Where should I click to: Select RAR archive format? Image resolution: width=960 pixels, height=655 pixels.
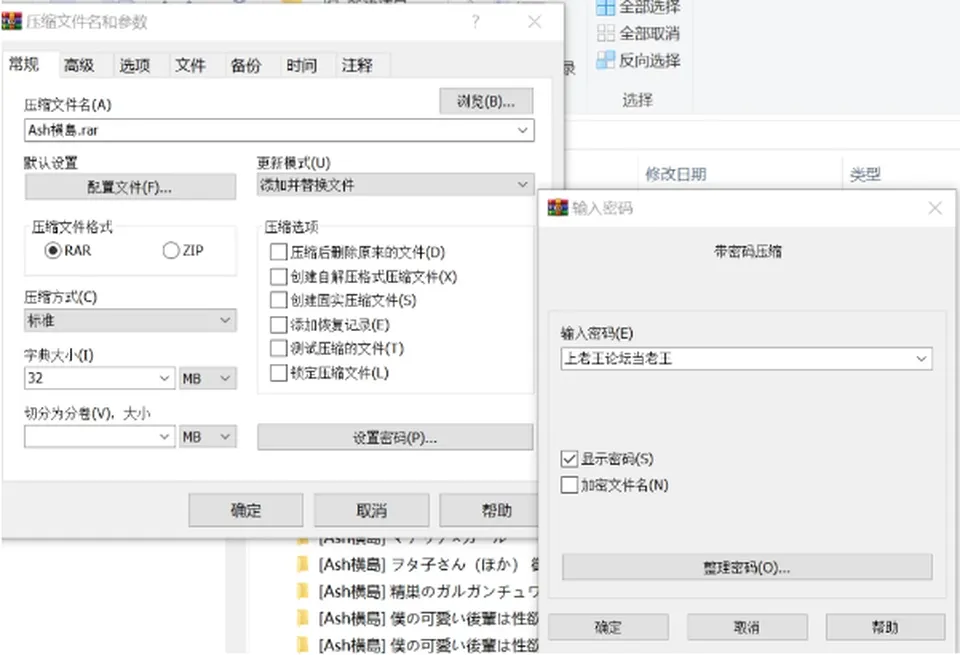pyautogui.click(x=53, y=250)
